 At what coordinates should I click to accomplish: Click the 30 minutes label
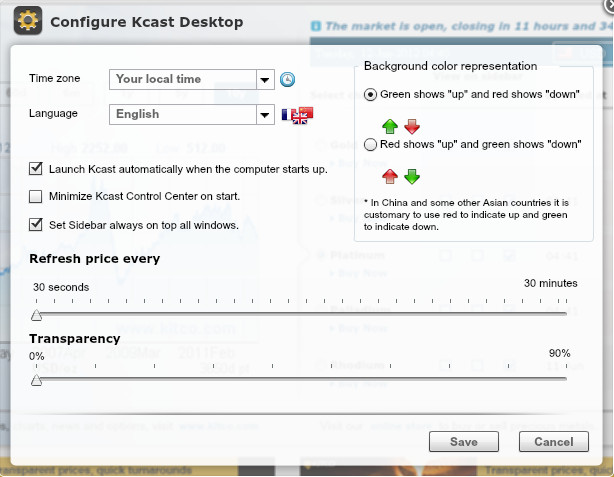point(551,283)
